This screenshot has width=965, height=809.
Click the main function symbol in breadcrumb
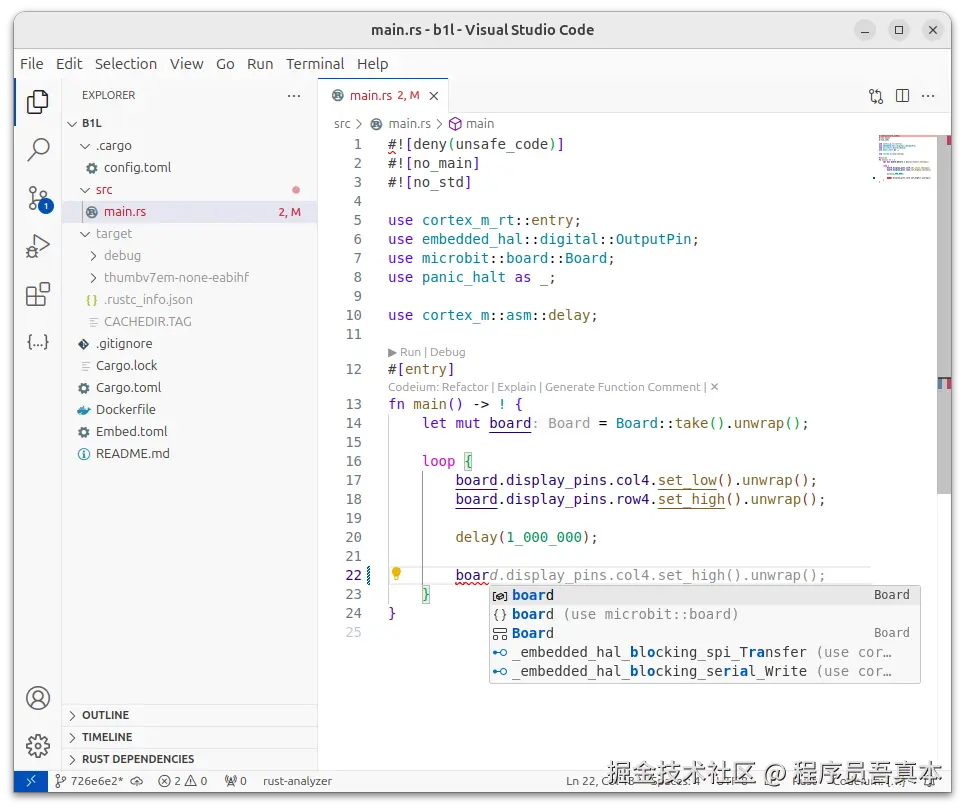(472, 124)
